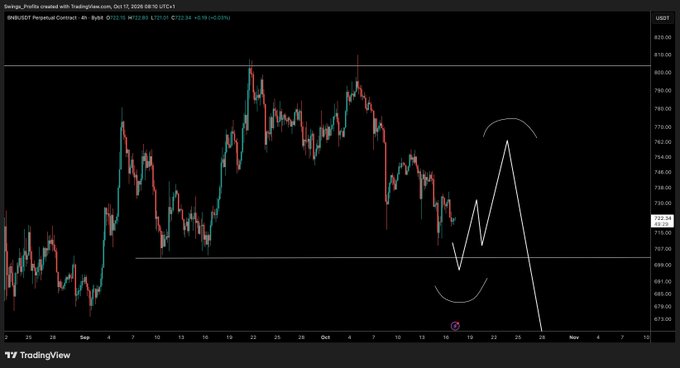
Task: Click the current price label with countdown
Action: [662, 221]
